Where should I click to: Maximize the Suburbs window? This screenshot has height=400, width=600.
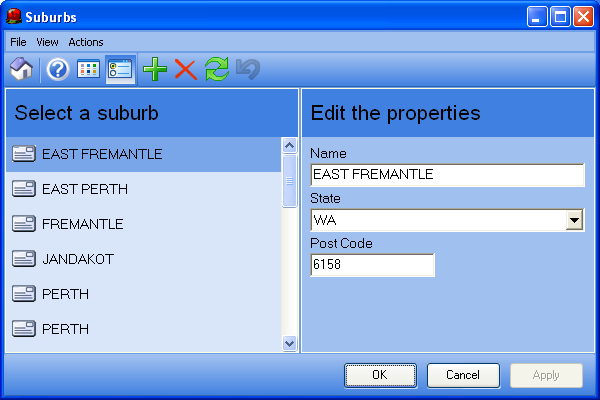560,17
